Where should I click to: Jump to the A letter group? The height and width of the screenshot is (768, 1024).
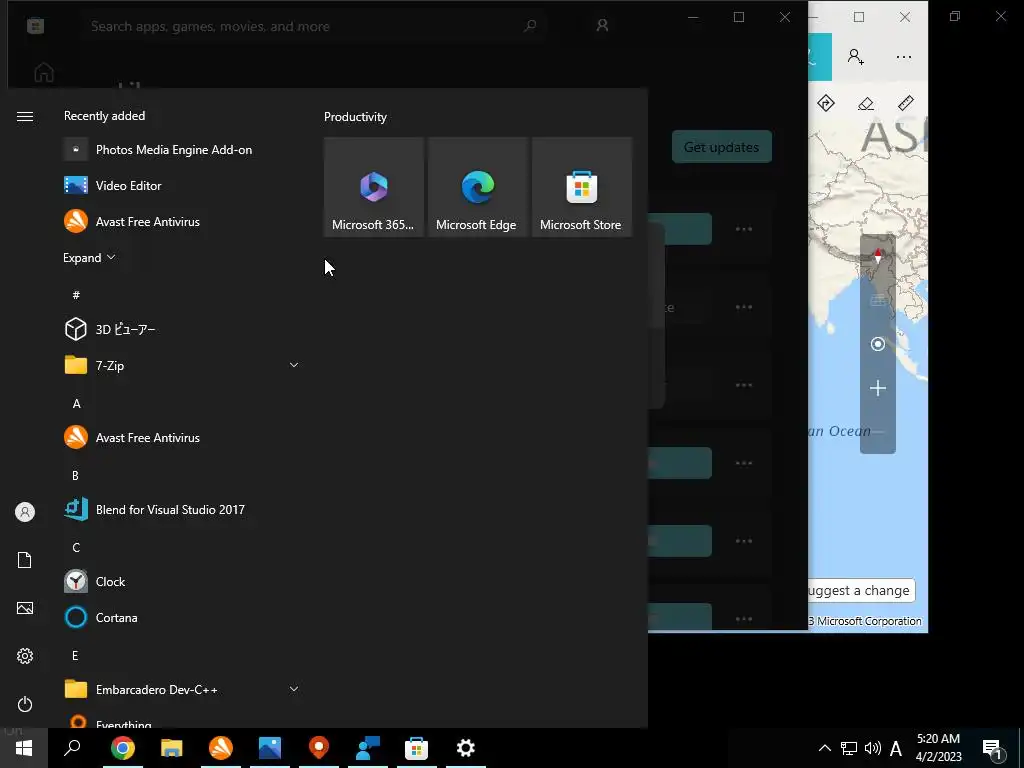(x=76, y=404)
